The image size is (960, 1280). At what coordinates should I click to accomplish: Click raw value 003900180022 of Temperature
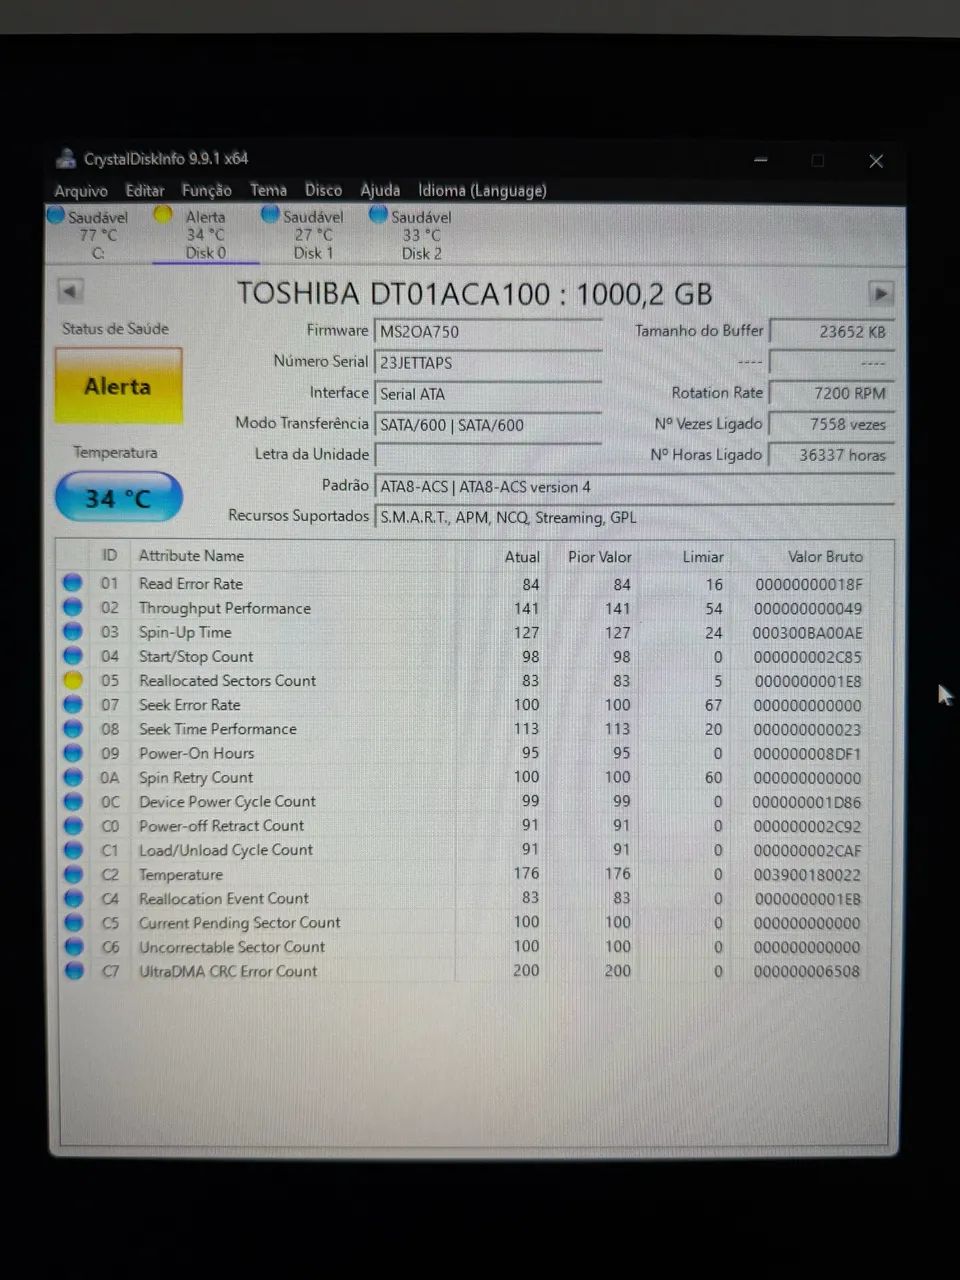coord(807,875)
